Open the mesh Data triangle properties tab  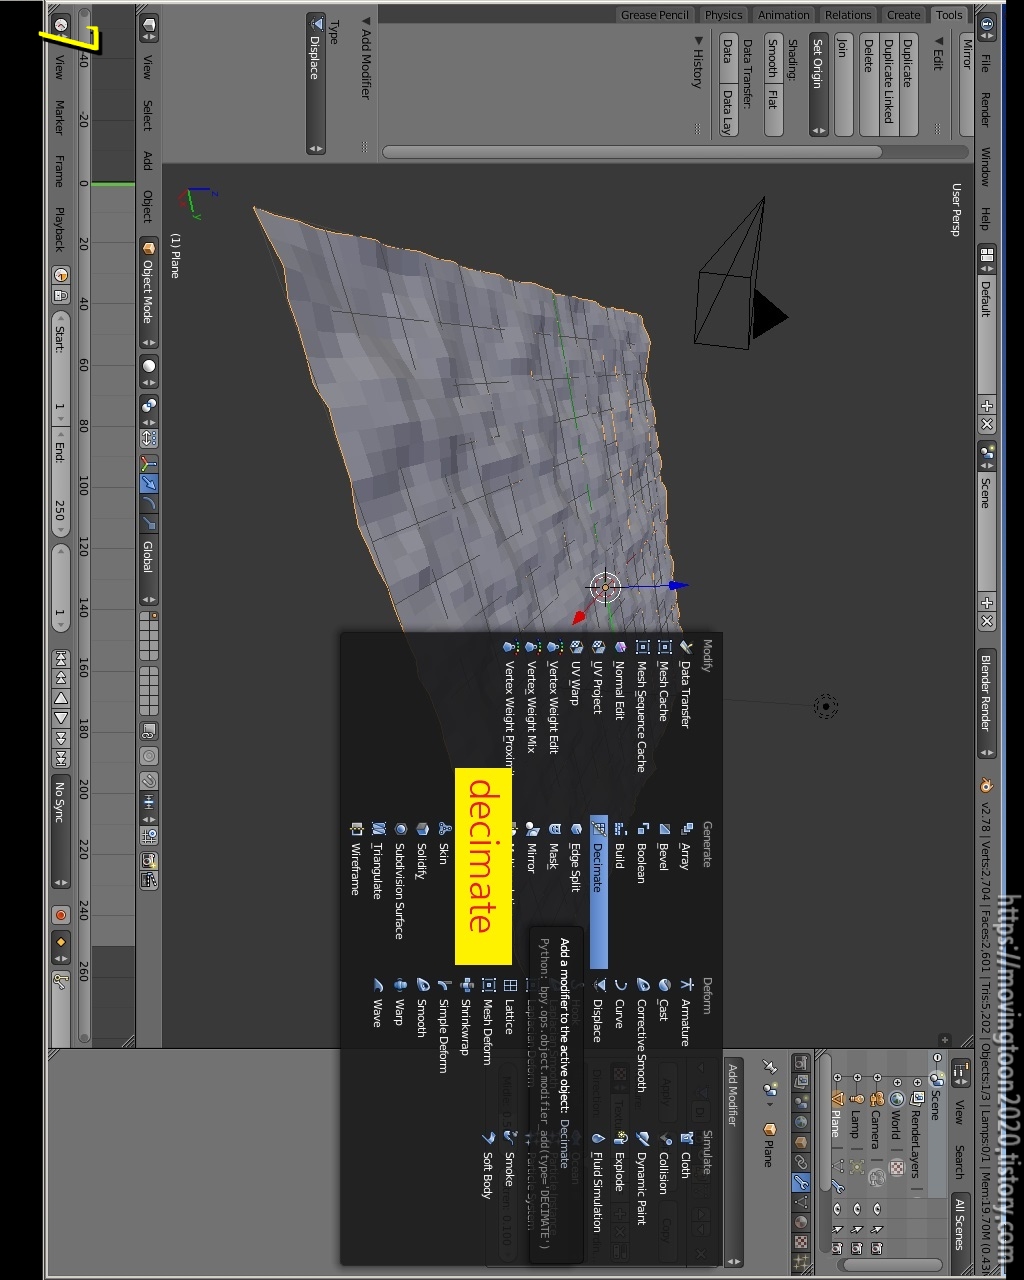(x=801, y=1203)
